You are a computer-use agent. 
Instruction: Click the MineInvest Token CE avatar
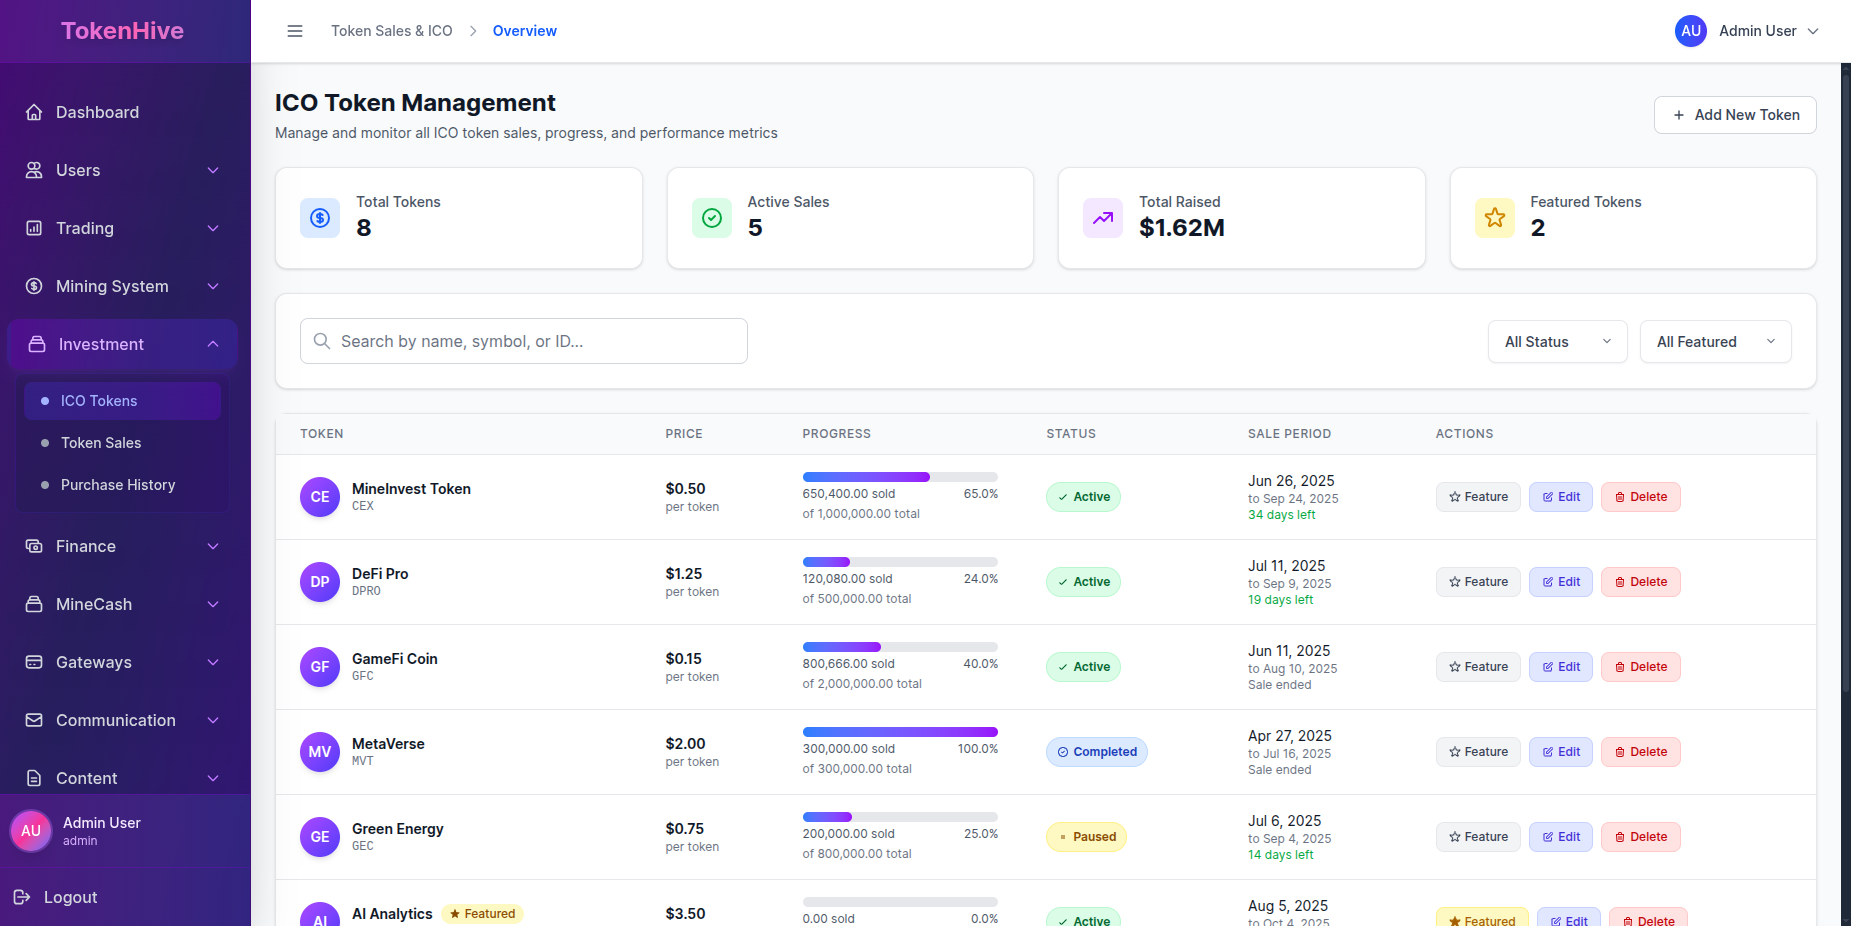tap(320, 497)
